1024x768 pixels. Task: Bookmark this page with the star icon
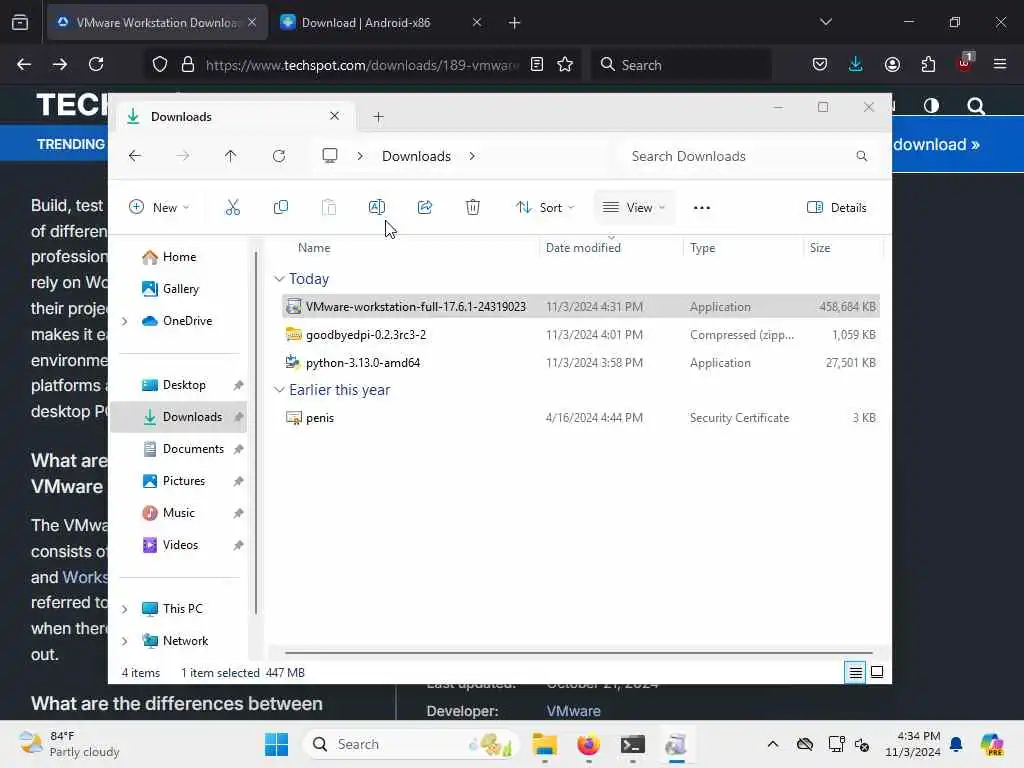click(565, 65)
